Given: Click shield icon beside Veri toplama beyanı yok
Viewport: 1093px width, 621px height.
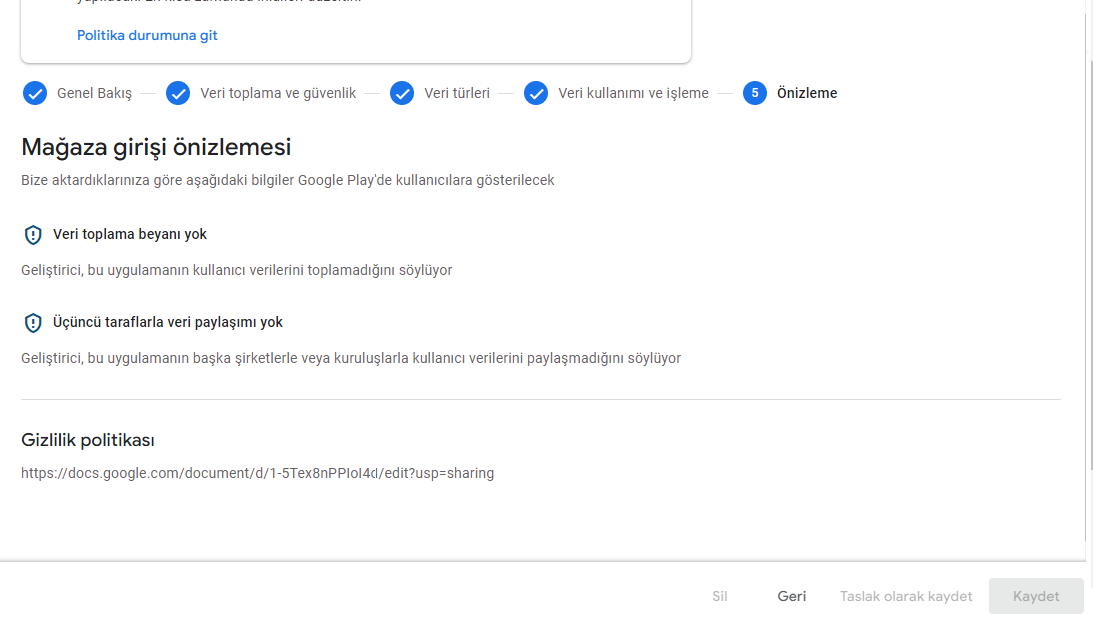Looking at the screenshot, I should (33, 235).
